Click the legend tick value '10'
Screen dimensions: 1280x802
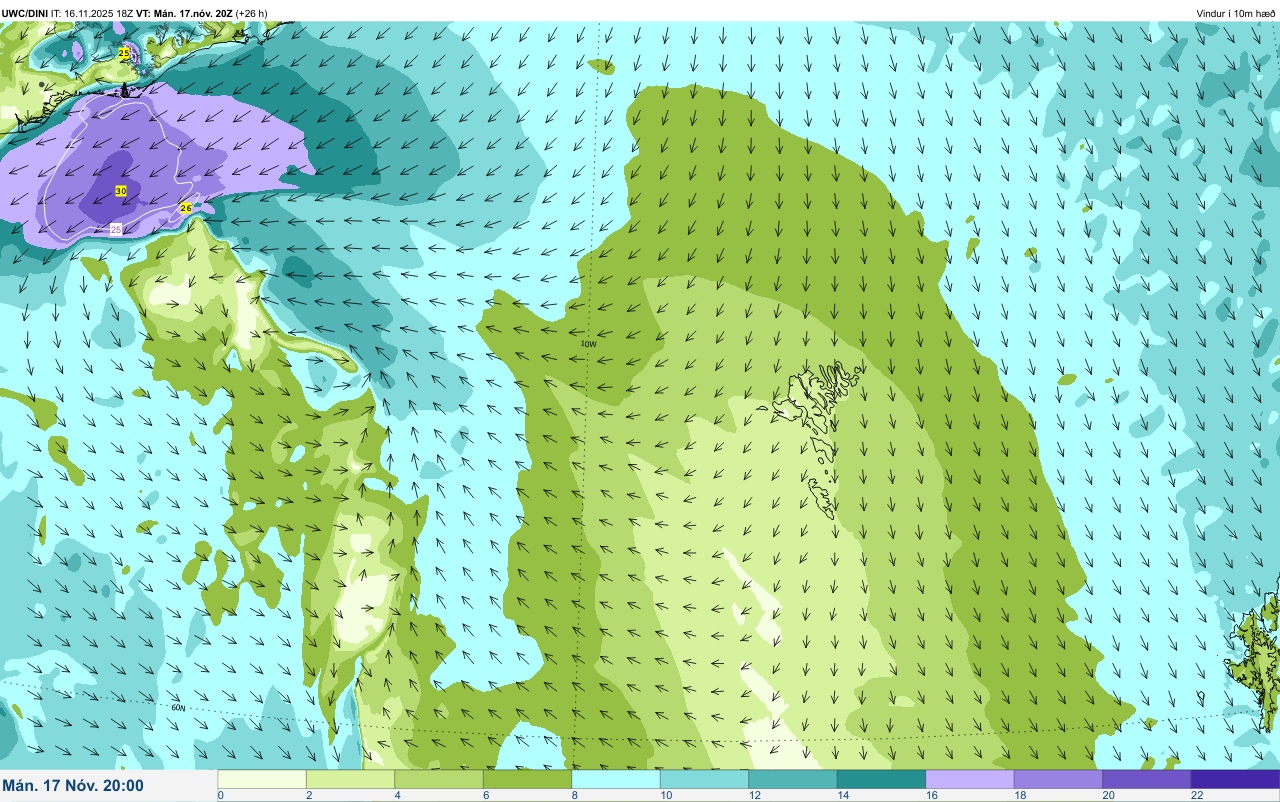click(666, 796)
